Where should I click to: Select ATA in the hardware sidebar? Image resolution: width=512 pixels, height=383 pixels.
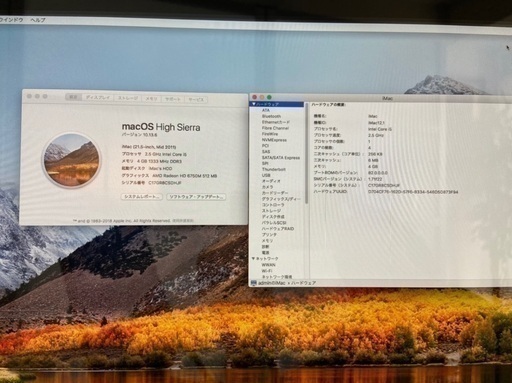tap(266, 110)
